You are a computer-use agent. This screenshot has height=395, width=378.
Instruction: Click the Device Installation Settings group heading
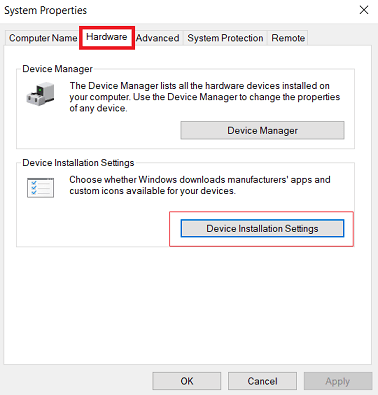[x=78, y=163]
